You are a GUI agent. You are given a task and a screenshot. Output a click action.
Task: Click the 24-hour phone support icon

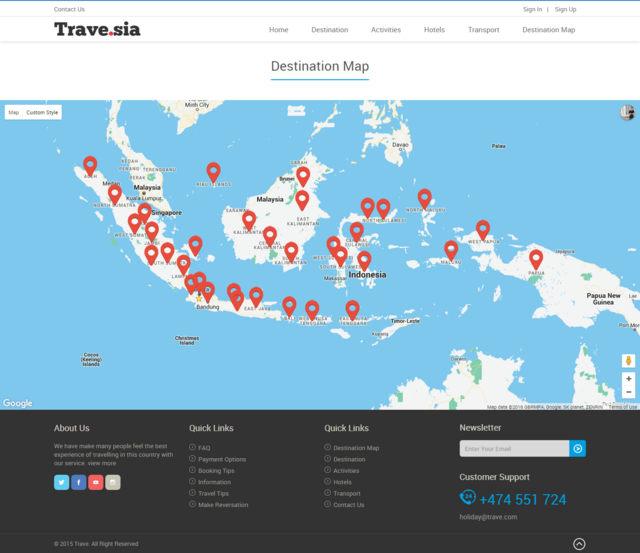coord(468,497)
